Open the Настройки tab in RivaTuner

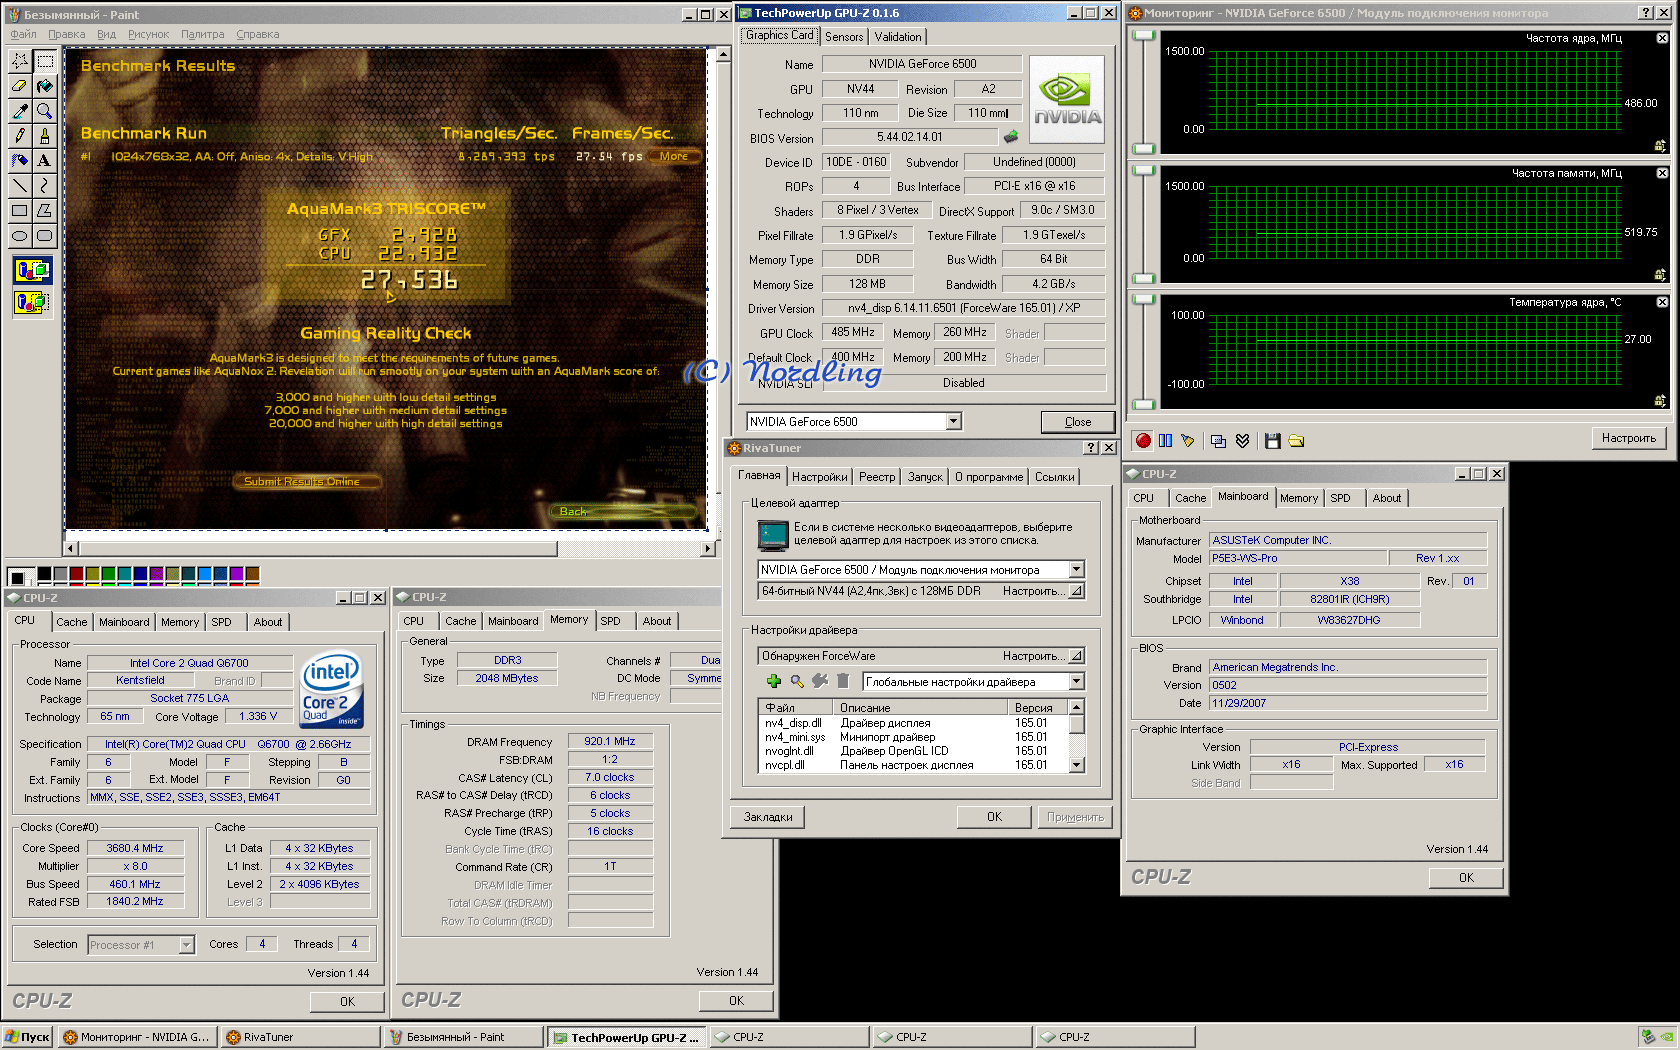pyautogui.click(x=820, y=477)
